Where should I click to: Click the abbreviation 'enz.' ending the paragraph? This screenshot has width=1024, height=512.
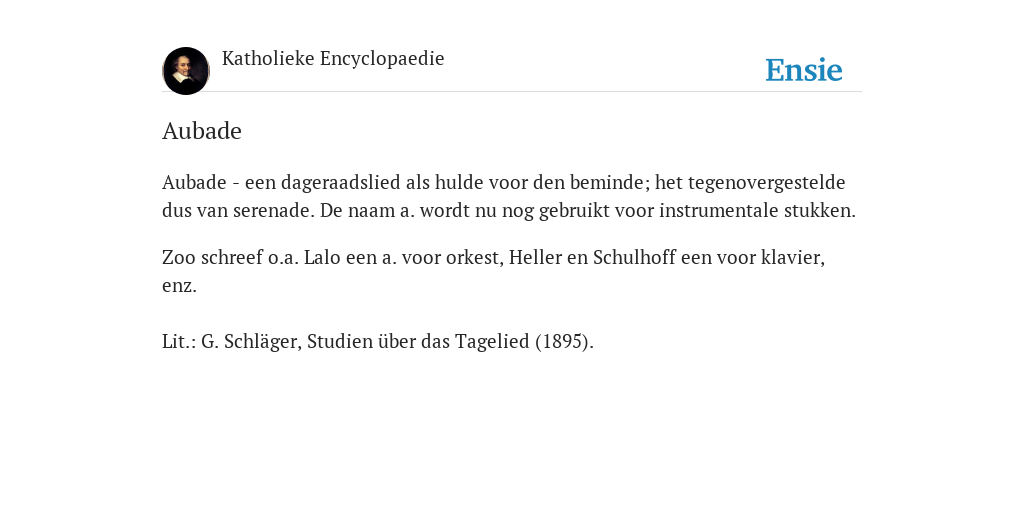tap(180, 286)
